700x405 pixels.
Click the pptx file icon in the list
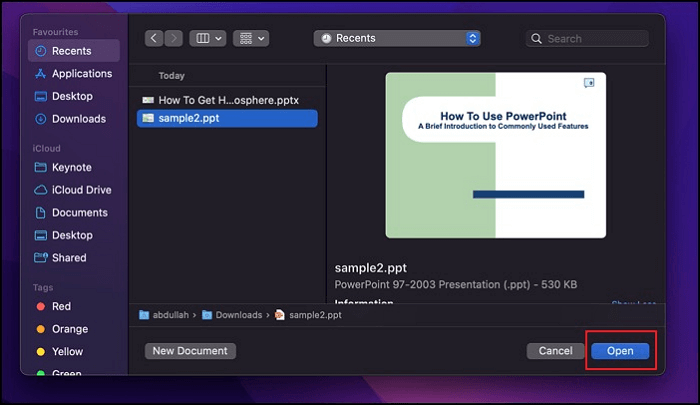(148, 100)
